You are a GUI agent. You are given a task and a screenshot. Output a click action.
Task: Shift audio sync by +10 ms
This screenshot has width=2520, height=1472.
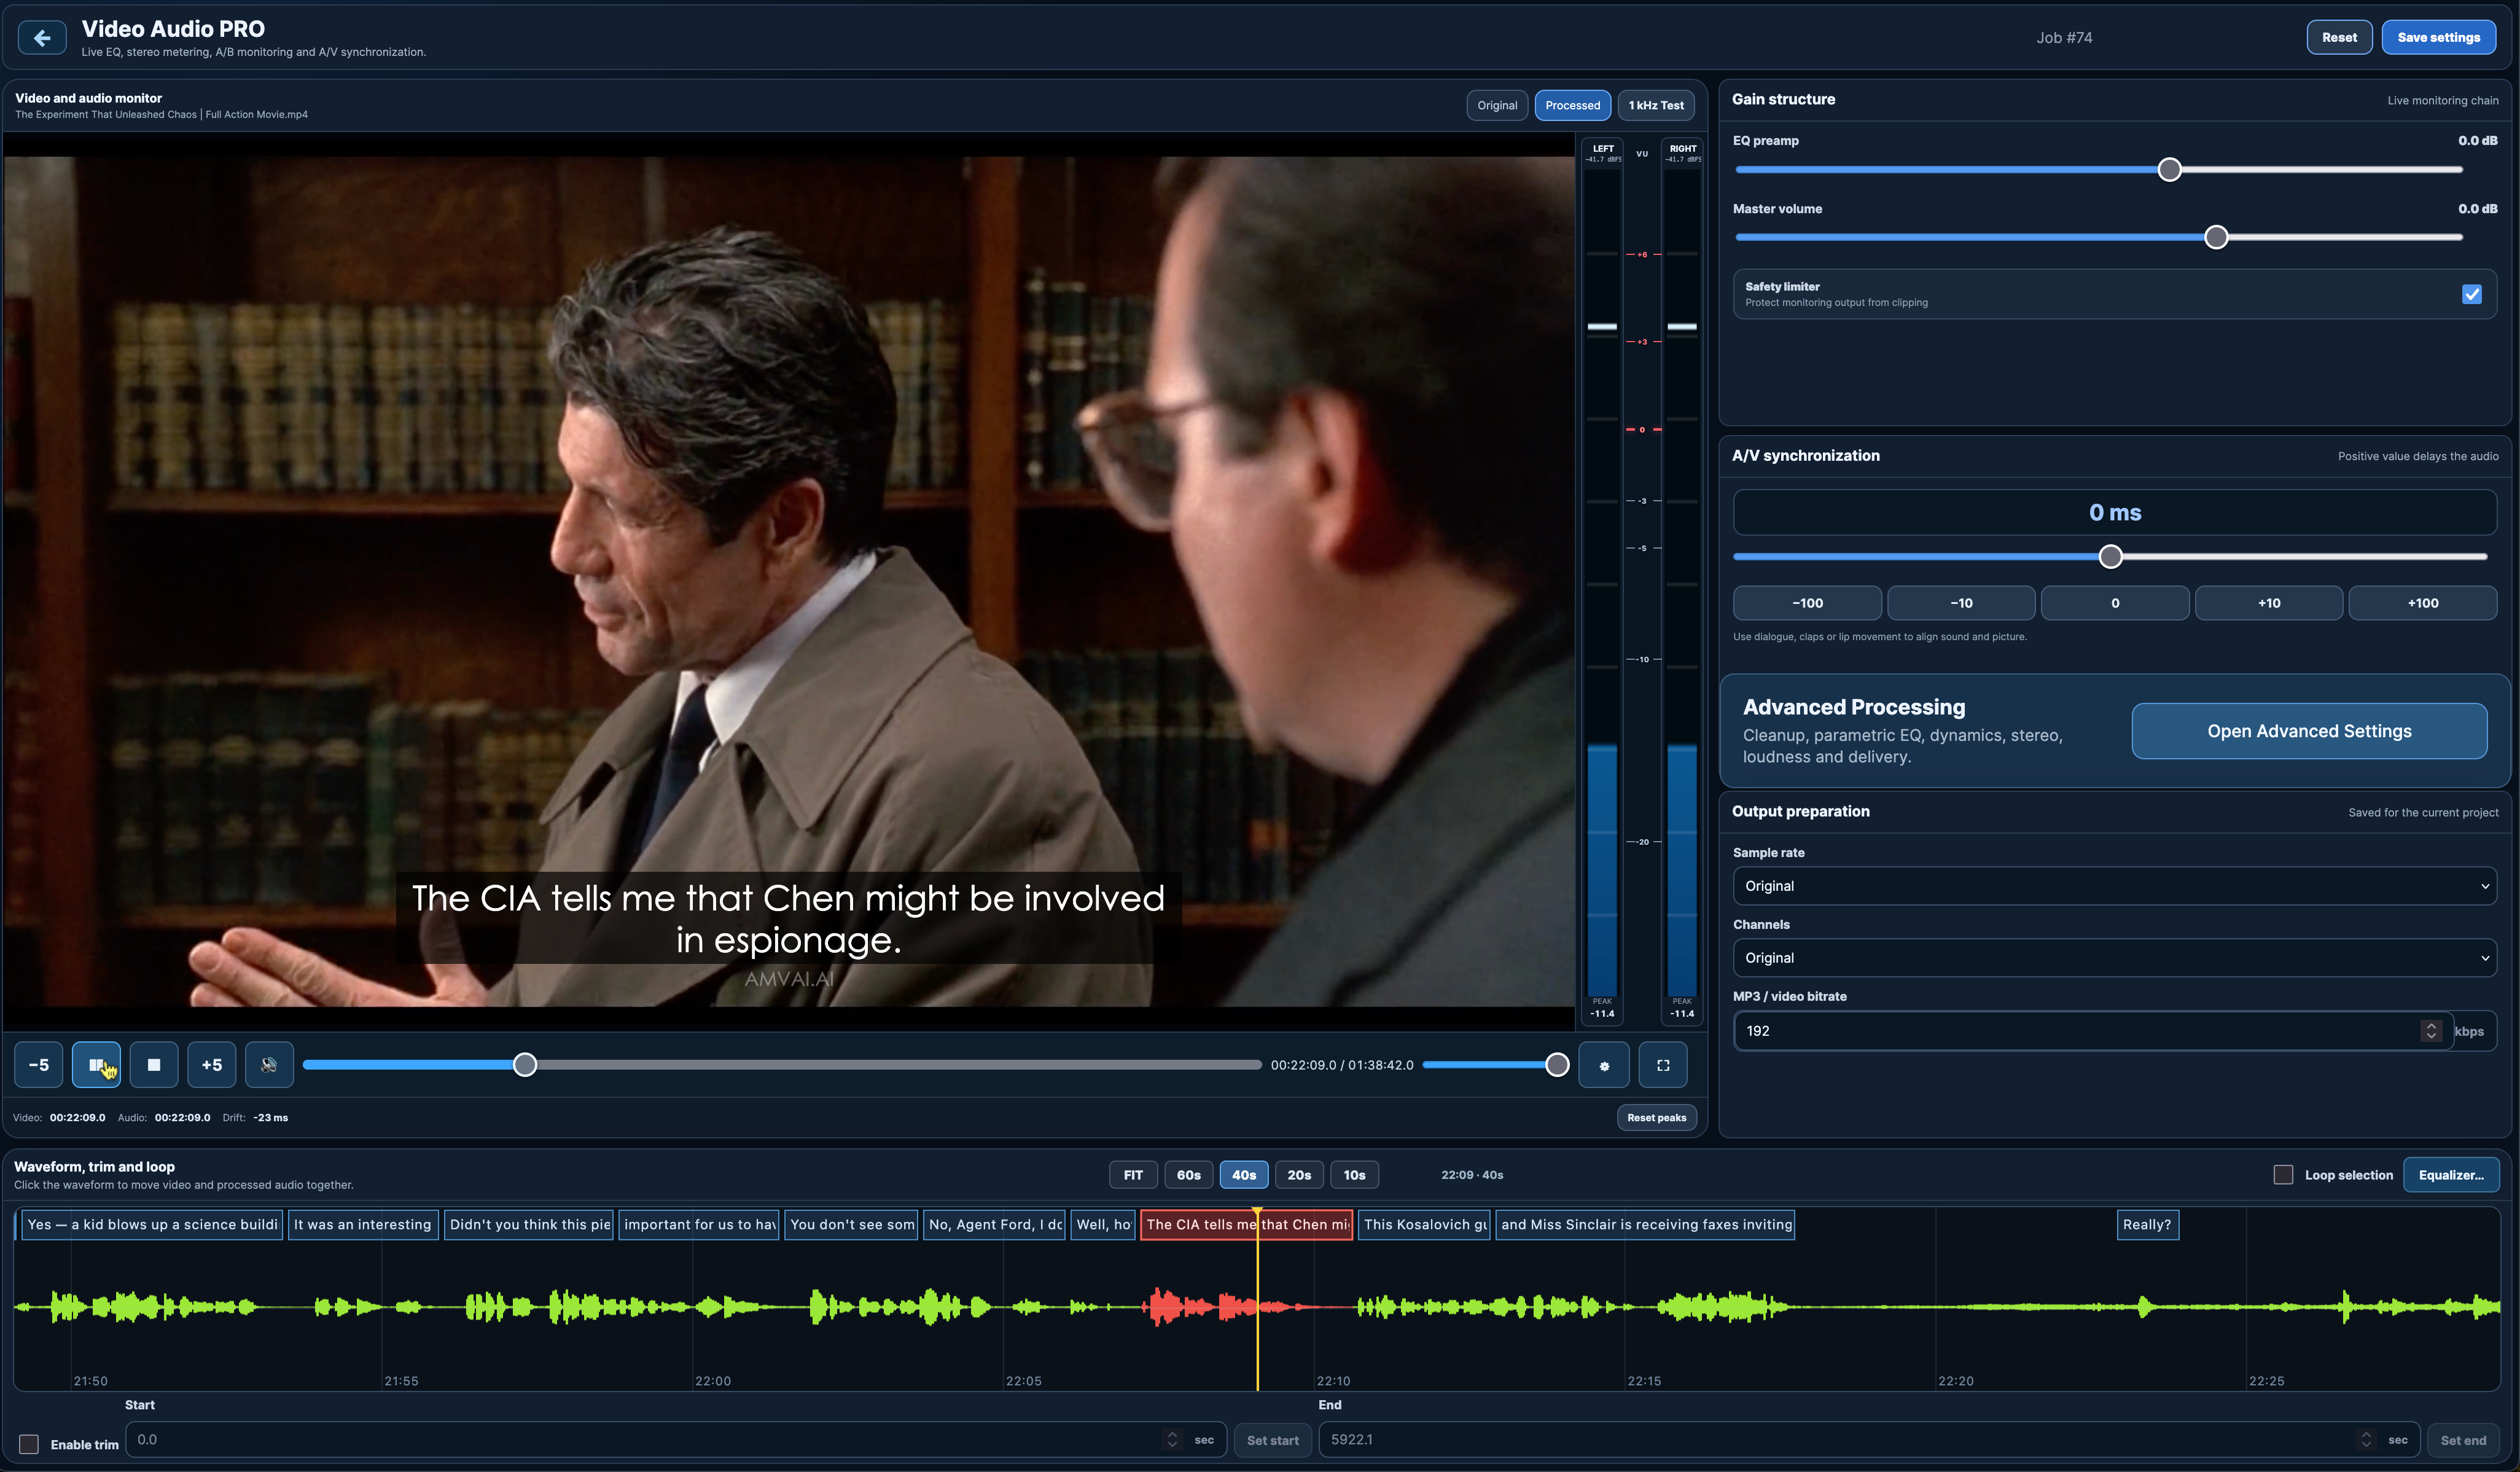coord(2269,603)
